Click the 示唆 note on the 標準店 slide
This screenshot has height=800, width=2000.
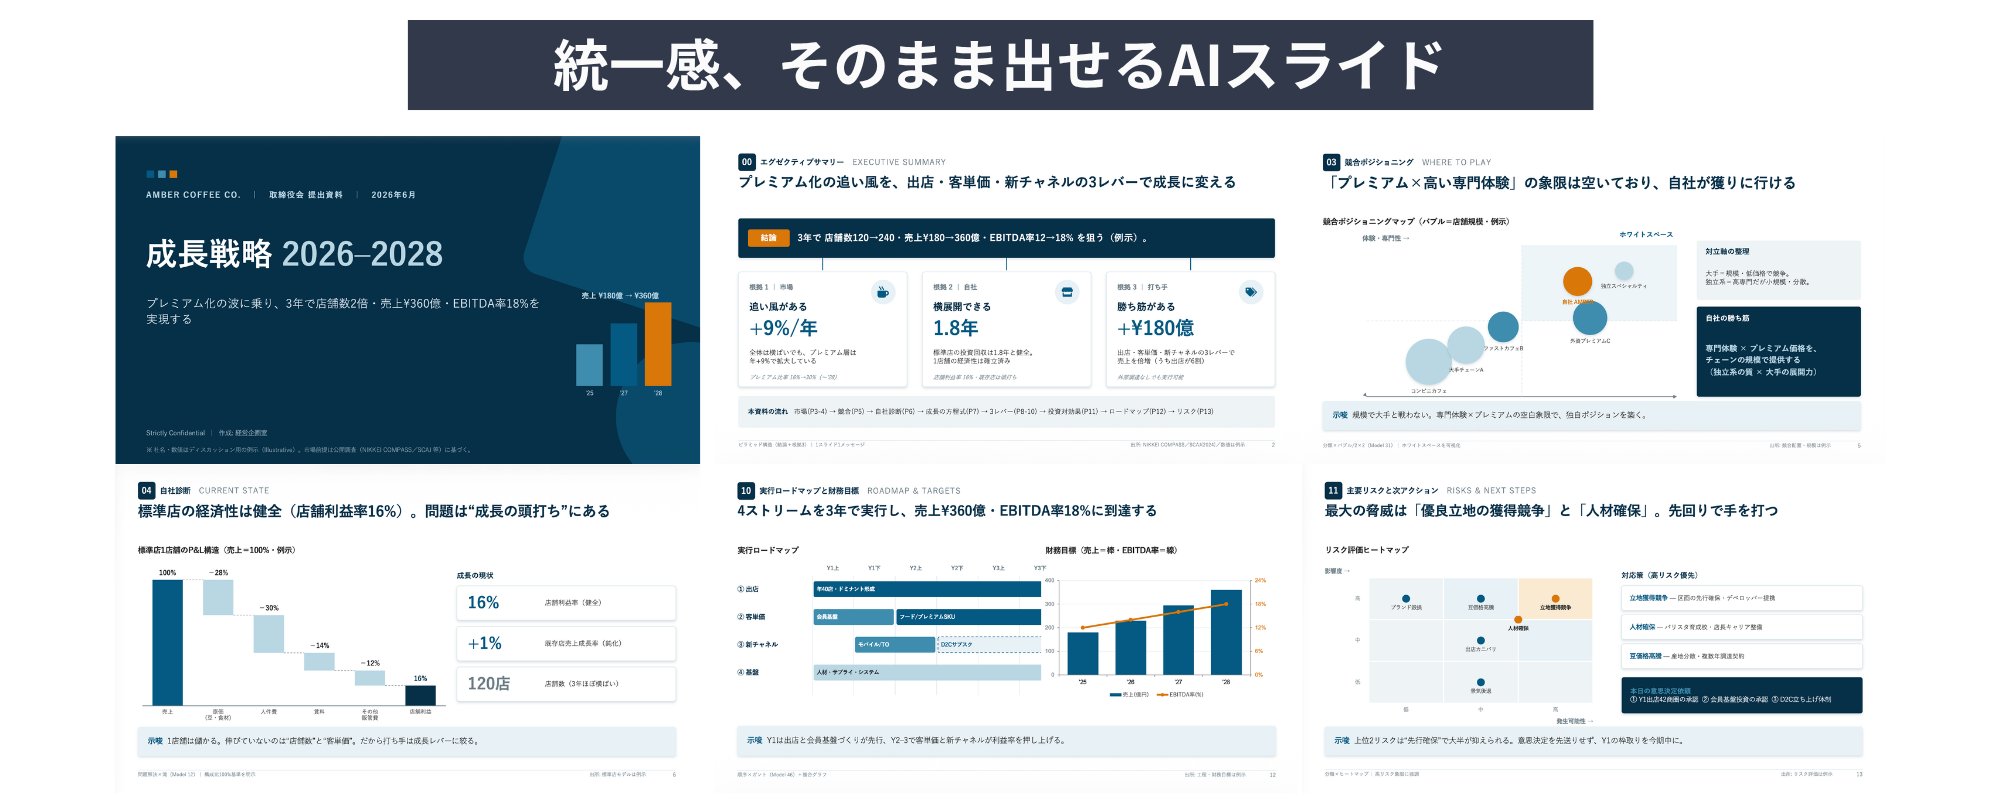click(x=407, y=741)
